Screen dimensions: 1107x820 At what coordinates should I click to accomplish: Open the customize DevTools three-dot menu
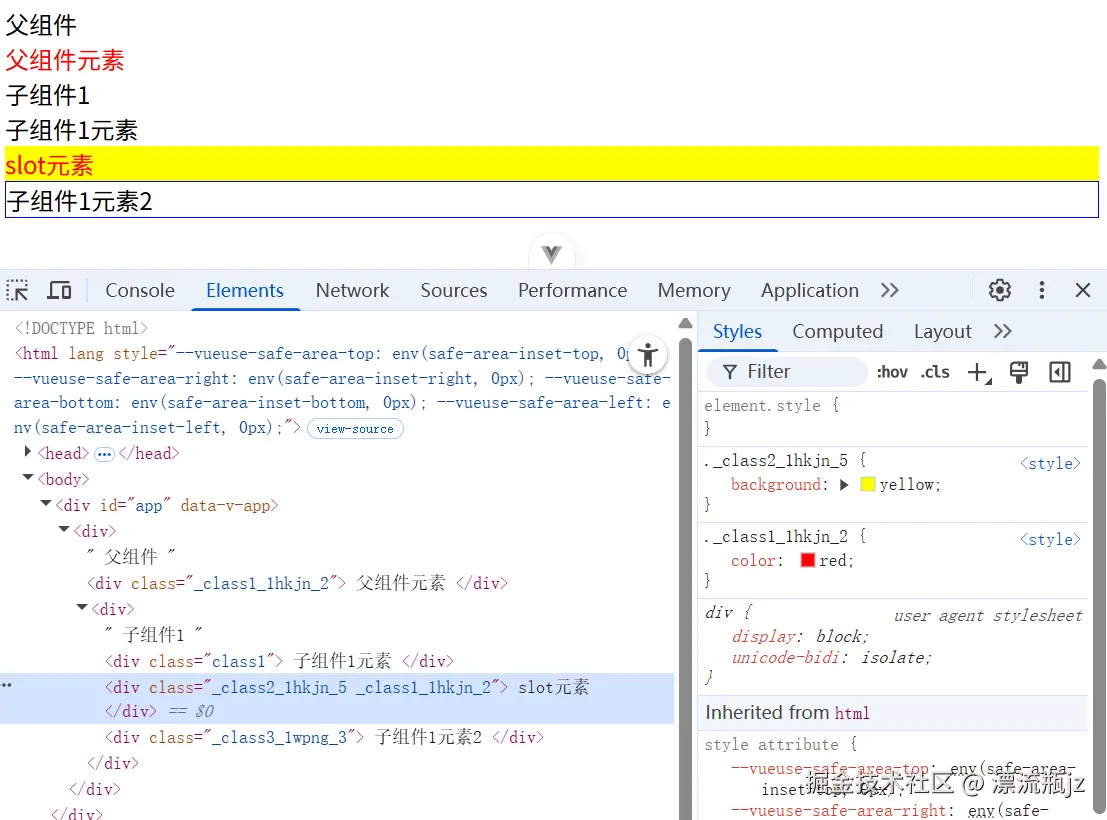pos(1042,289)
